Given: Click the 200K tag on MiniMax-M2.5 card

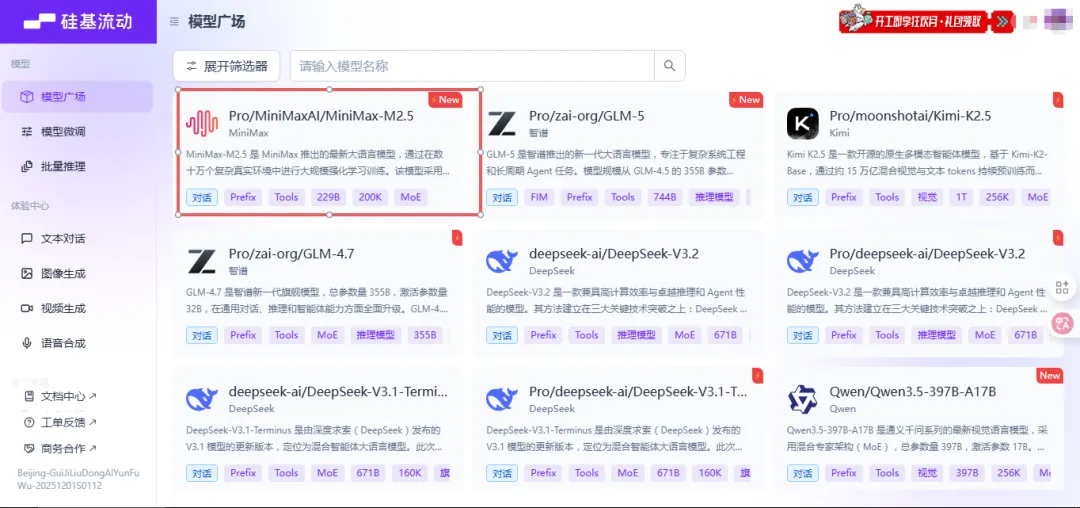Looking at the screenshot, I should pyautogui.click(x=370, y=198).
